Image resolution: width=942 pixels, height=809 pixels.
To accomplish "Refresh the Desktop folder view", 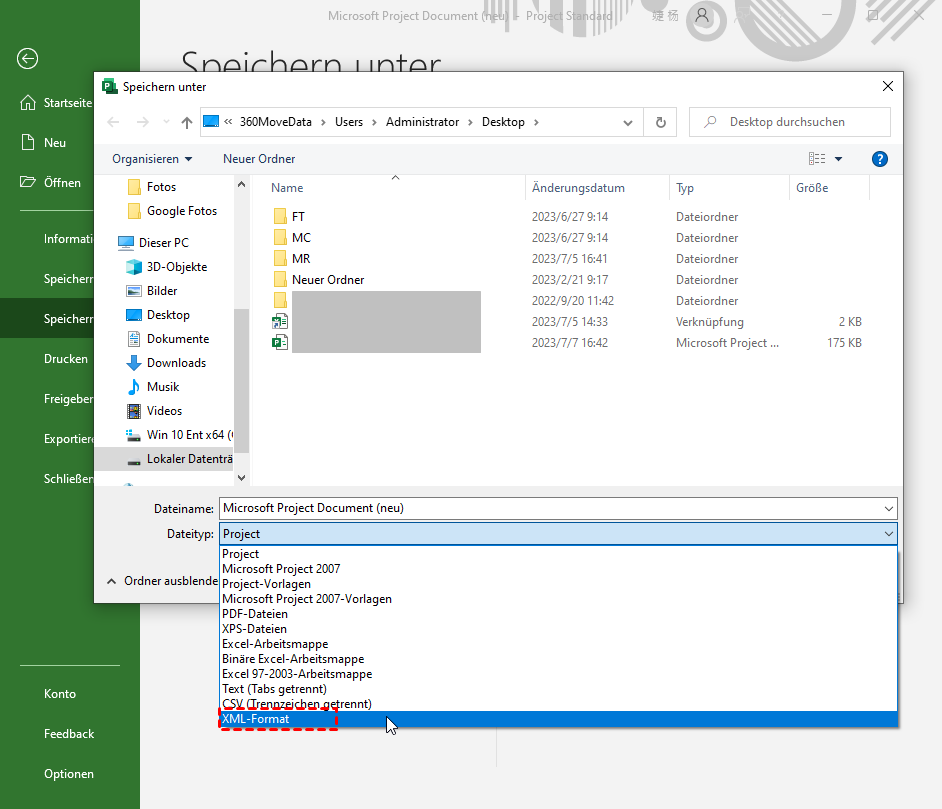I will tap(660, 123).
